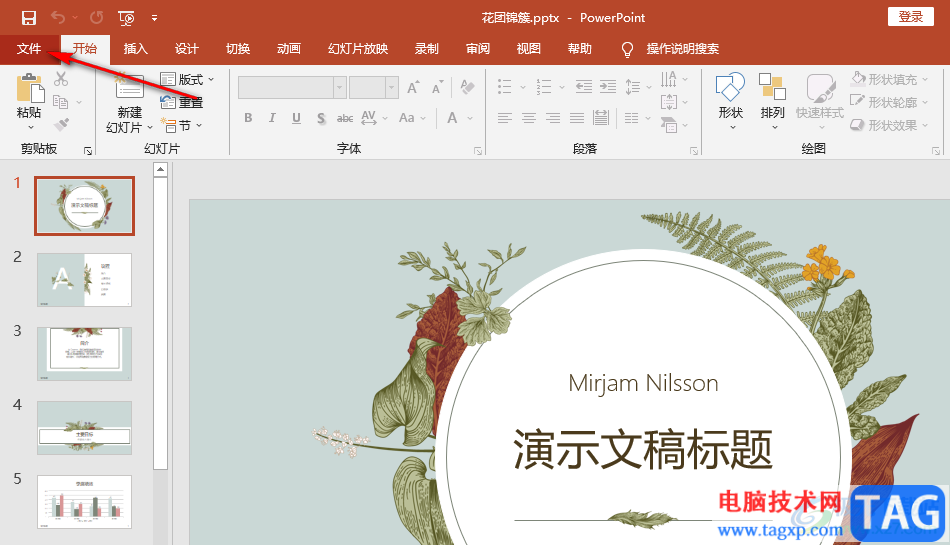Toggle Italic formatting
This screenshot has height=545, width=950.
point(272,118)
